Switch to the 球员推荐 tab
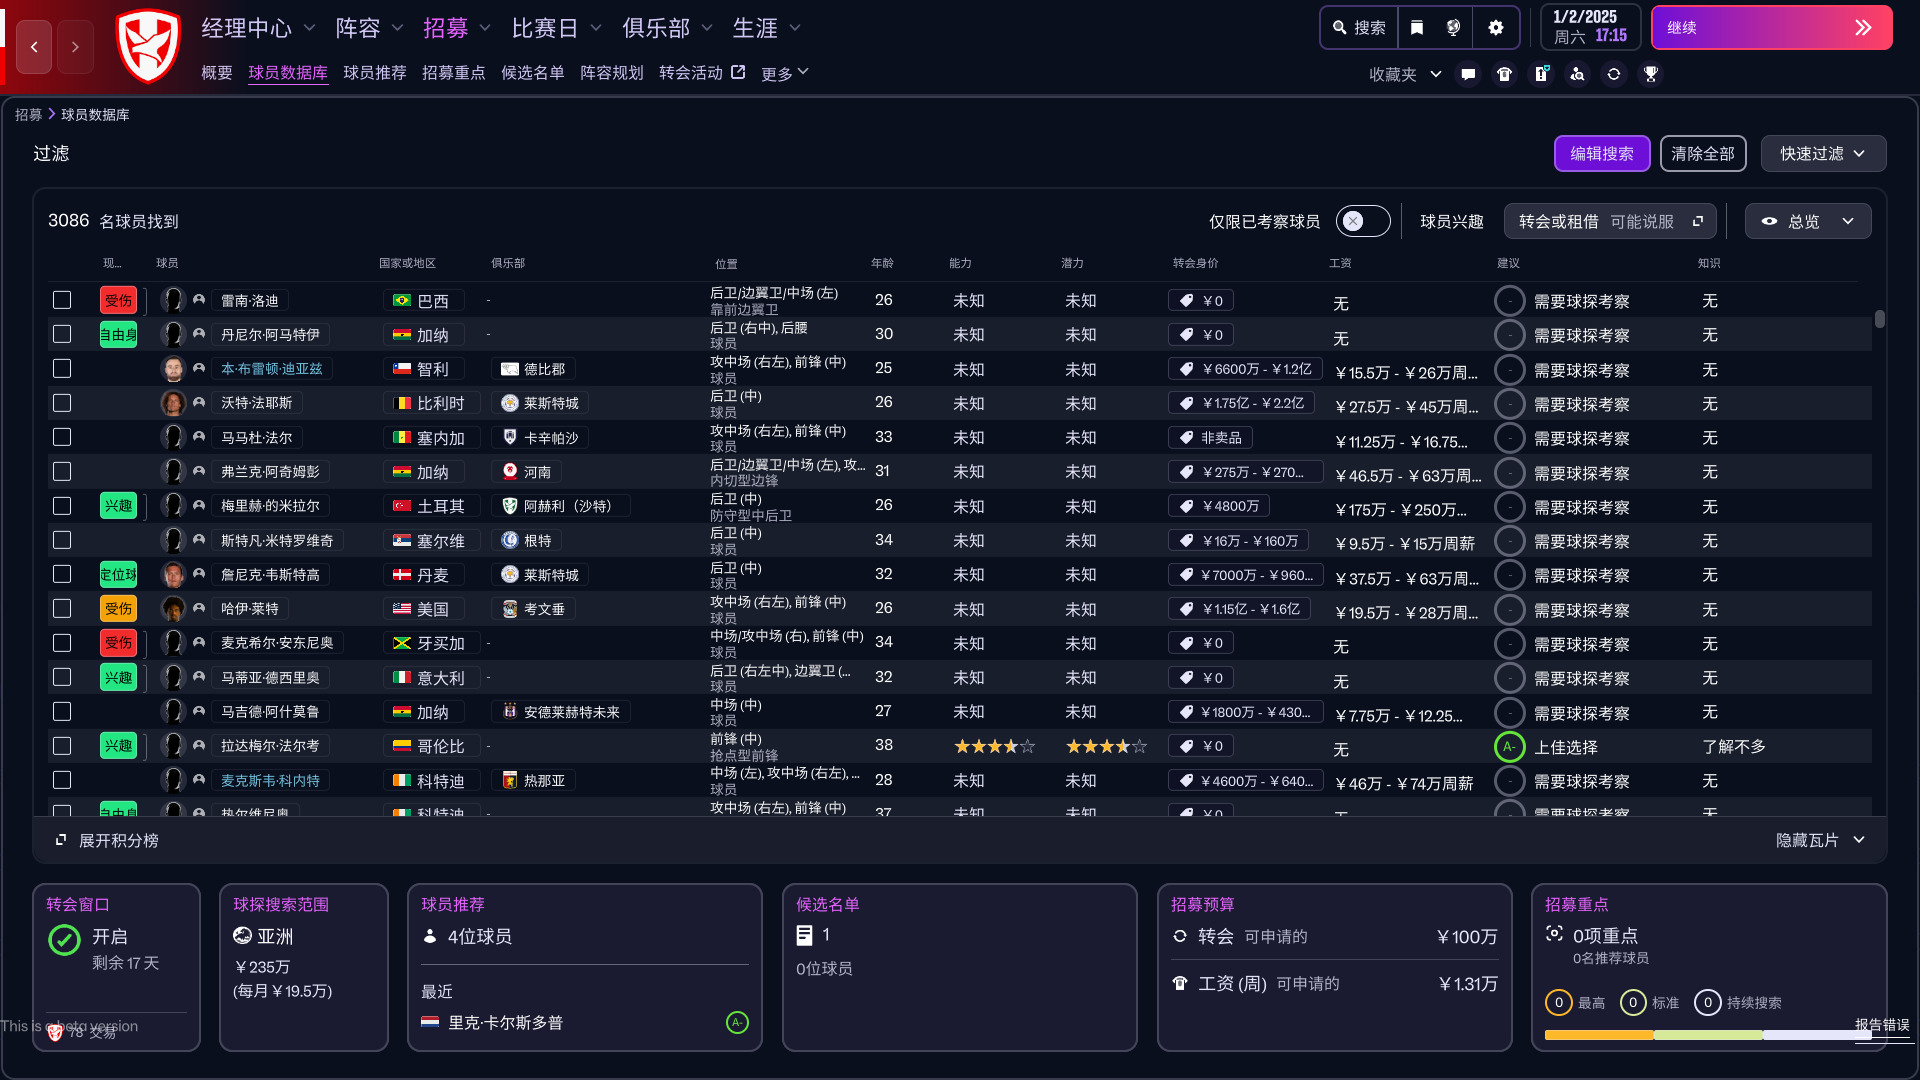Screen dimensions: 1920x1080 coord(374,73)
